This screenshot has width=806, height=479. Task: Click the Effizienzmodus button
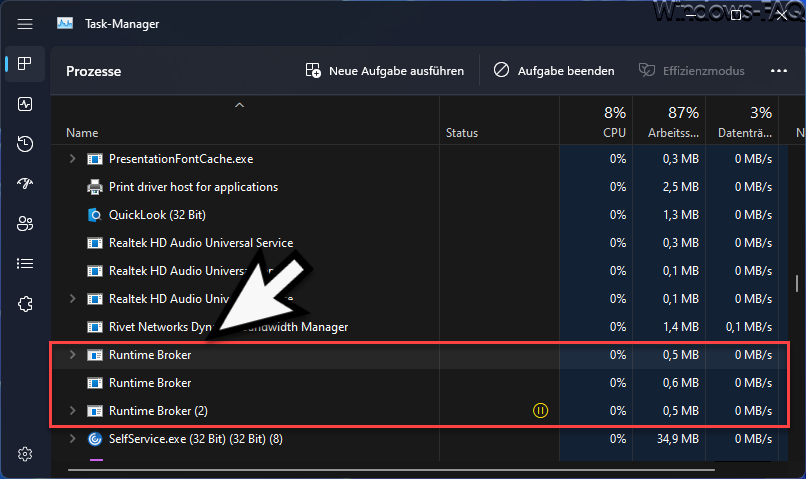[692, 71]
